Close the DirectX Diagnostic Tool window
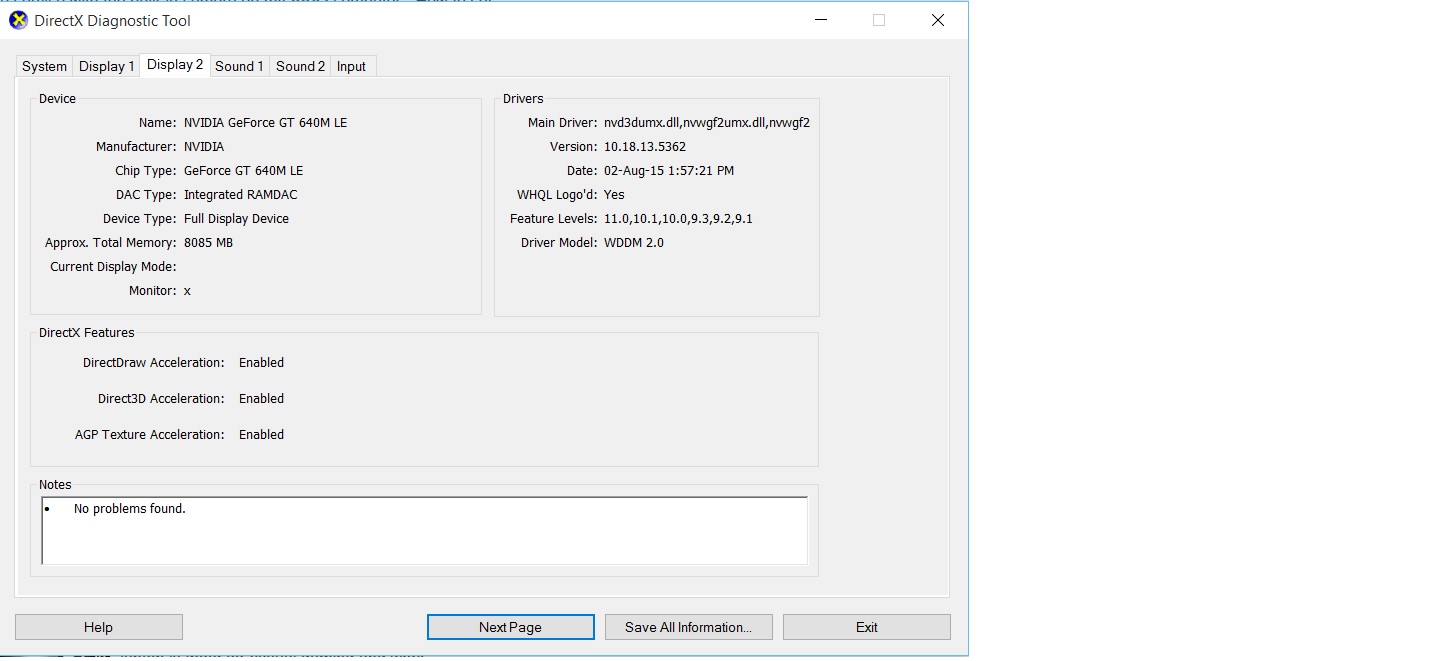The width and height of the screenshot is (1442, 661). pos(937,20)
